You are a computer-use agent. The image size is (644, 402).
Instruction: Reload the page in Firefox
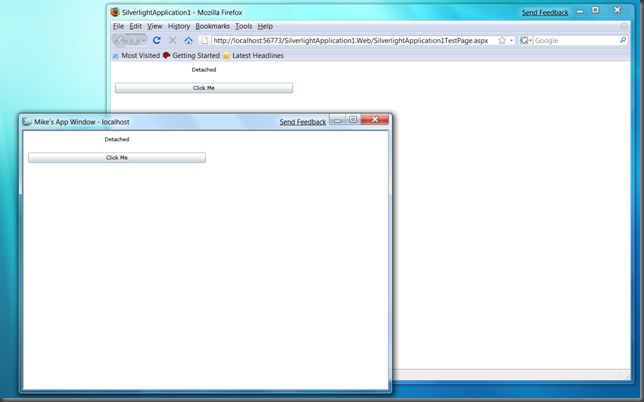(x=156, y=40)
